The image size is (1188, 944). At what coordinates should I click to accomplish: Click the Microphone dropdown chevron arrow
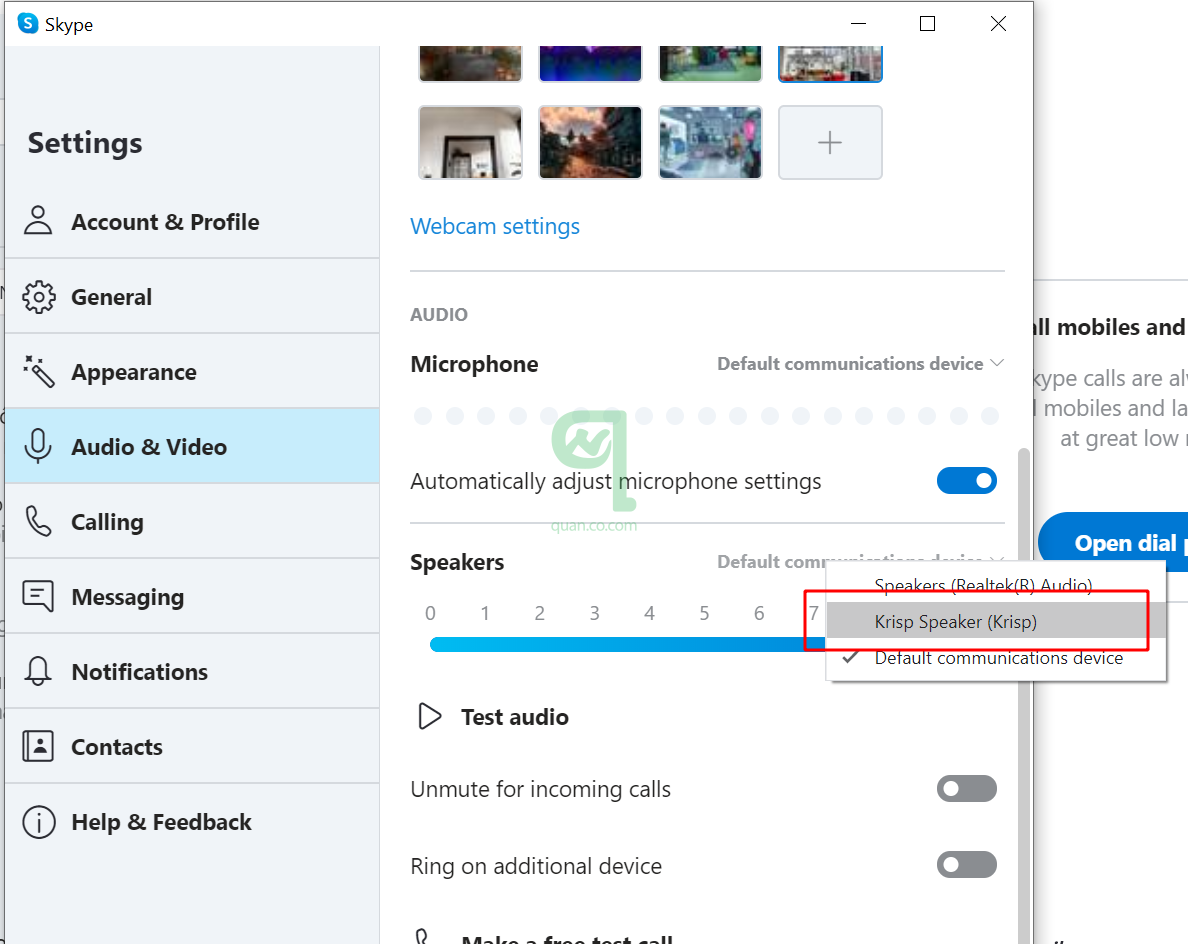[997, 363]
